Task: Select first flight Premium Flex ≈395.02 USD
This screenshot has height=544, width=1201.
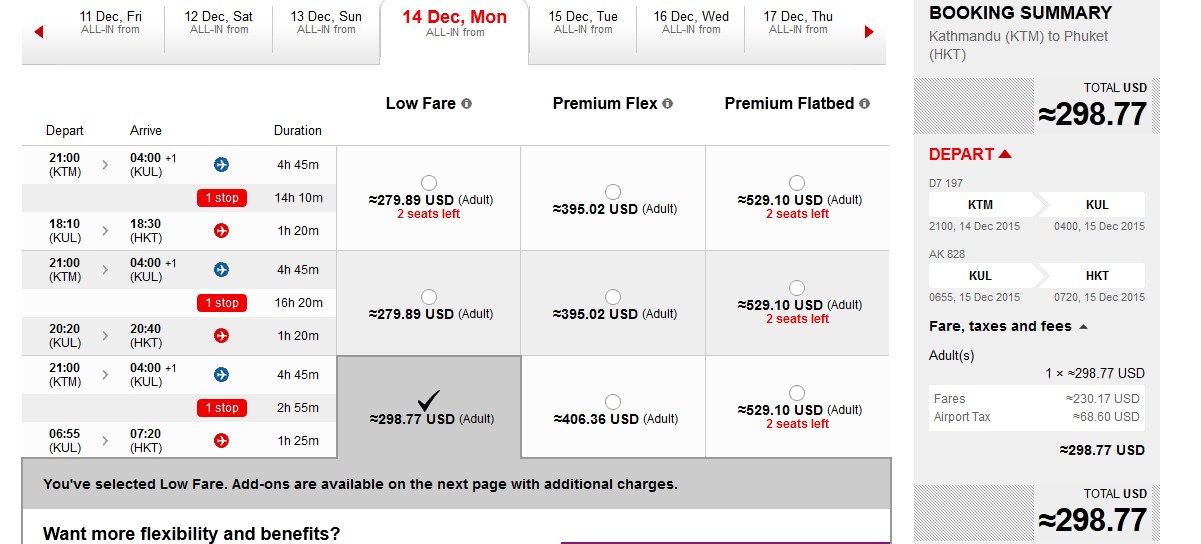Action: [613, 192]
